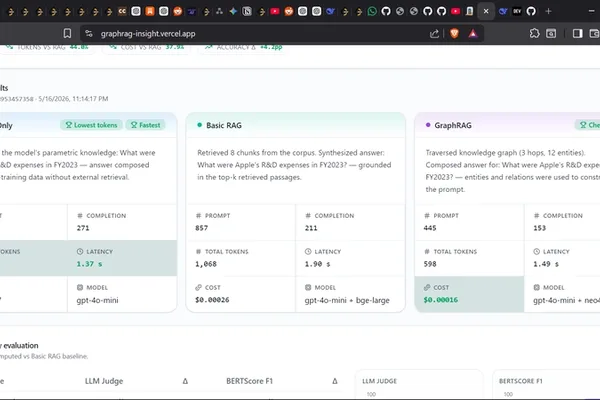Click purple status dot beside GraphRAG
Screen dimensions: 600x400
428,125
